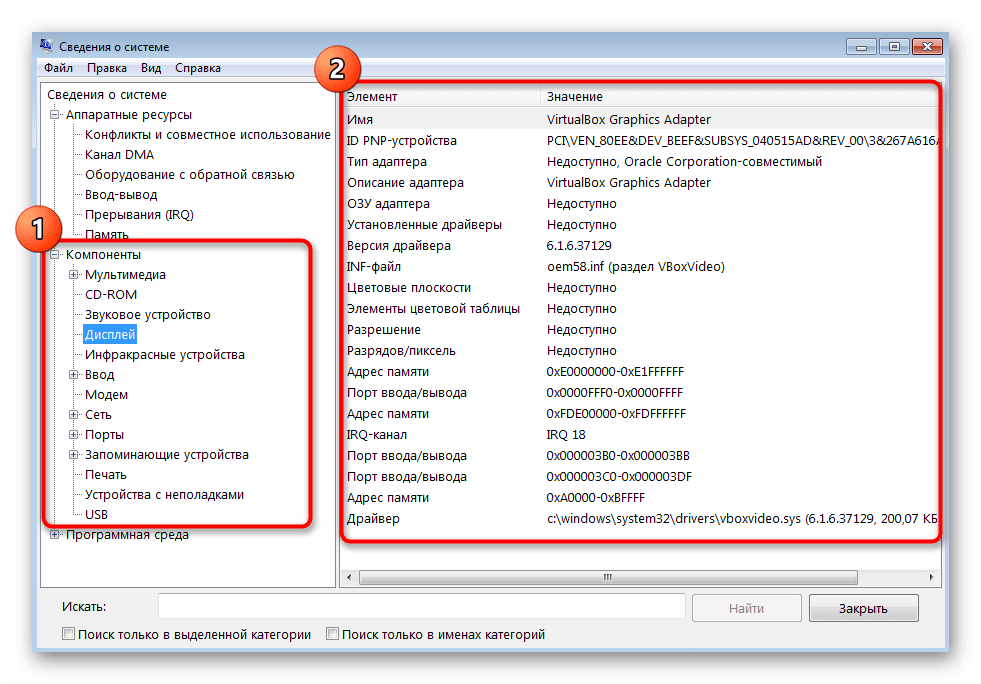The image size is (981, 684).
Task: Select the USB tree item
Action: pos(96,514)
